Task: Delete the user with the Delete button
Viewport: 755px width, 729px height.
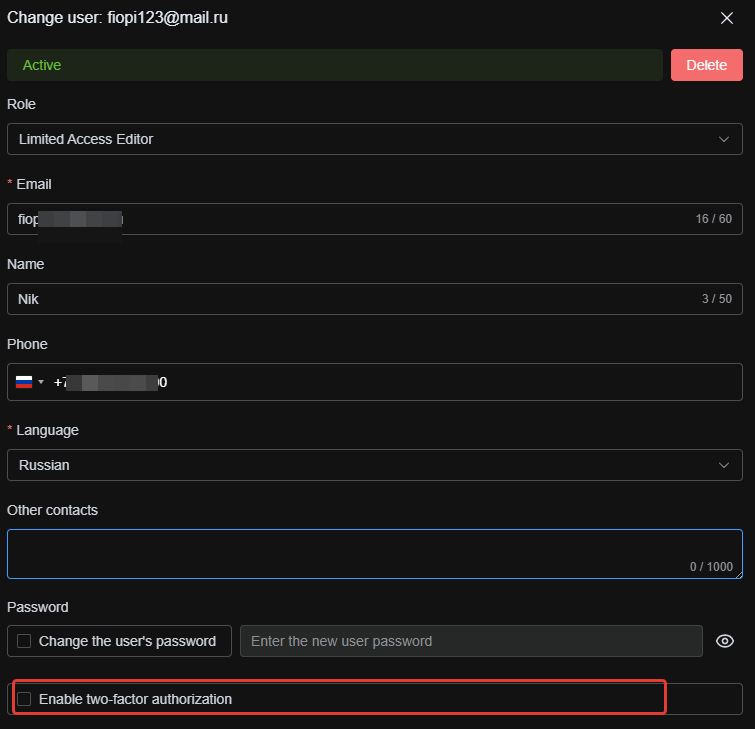Action: [706, 65]
